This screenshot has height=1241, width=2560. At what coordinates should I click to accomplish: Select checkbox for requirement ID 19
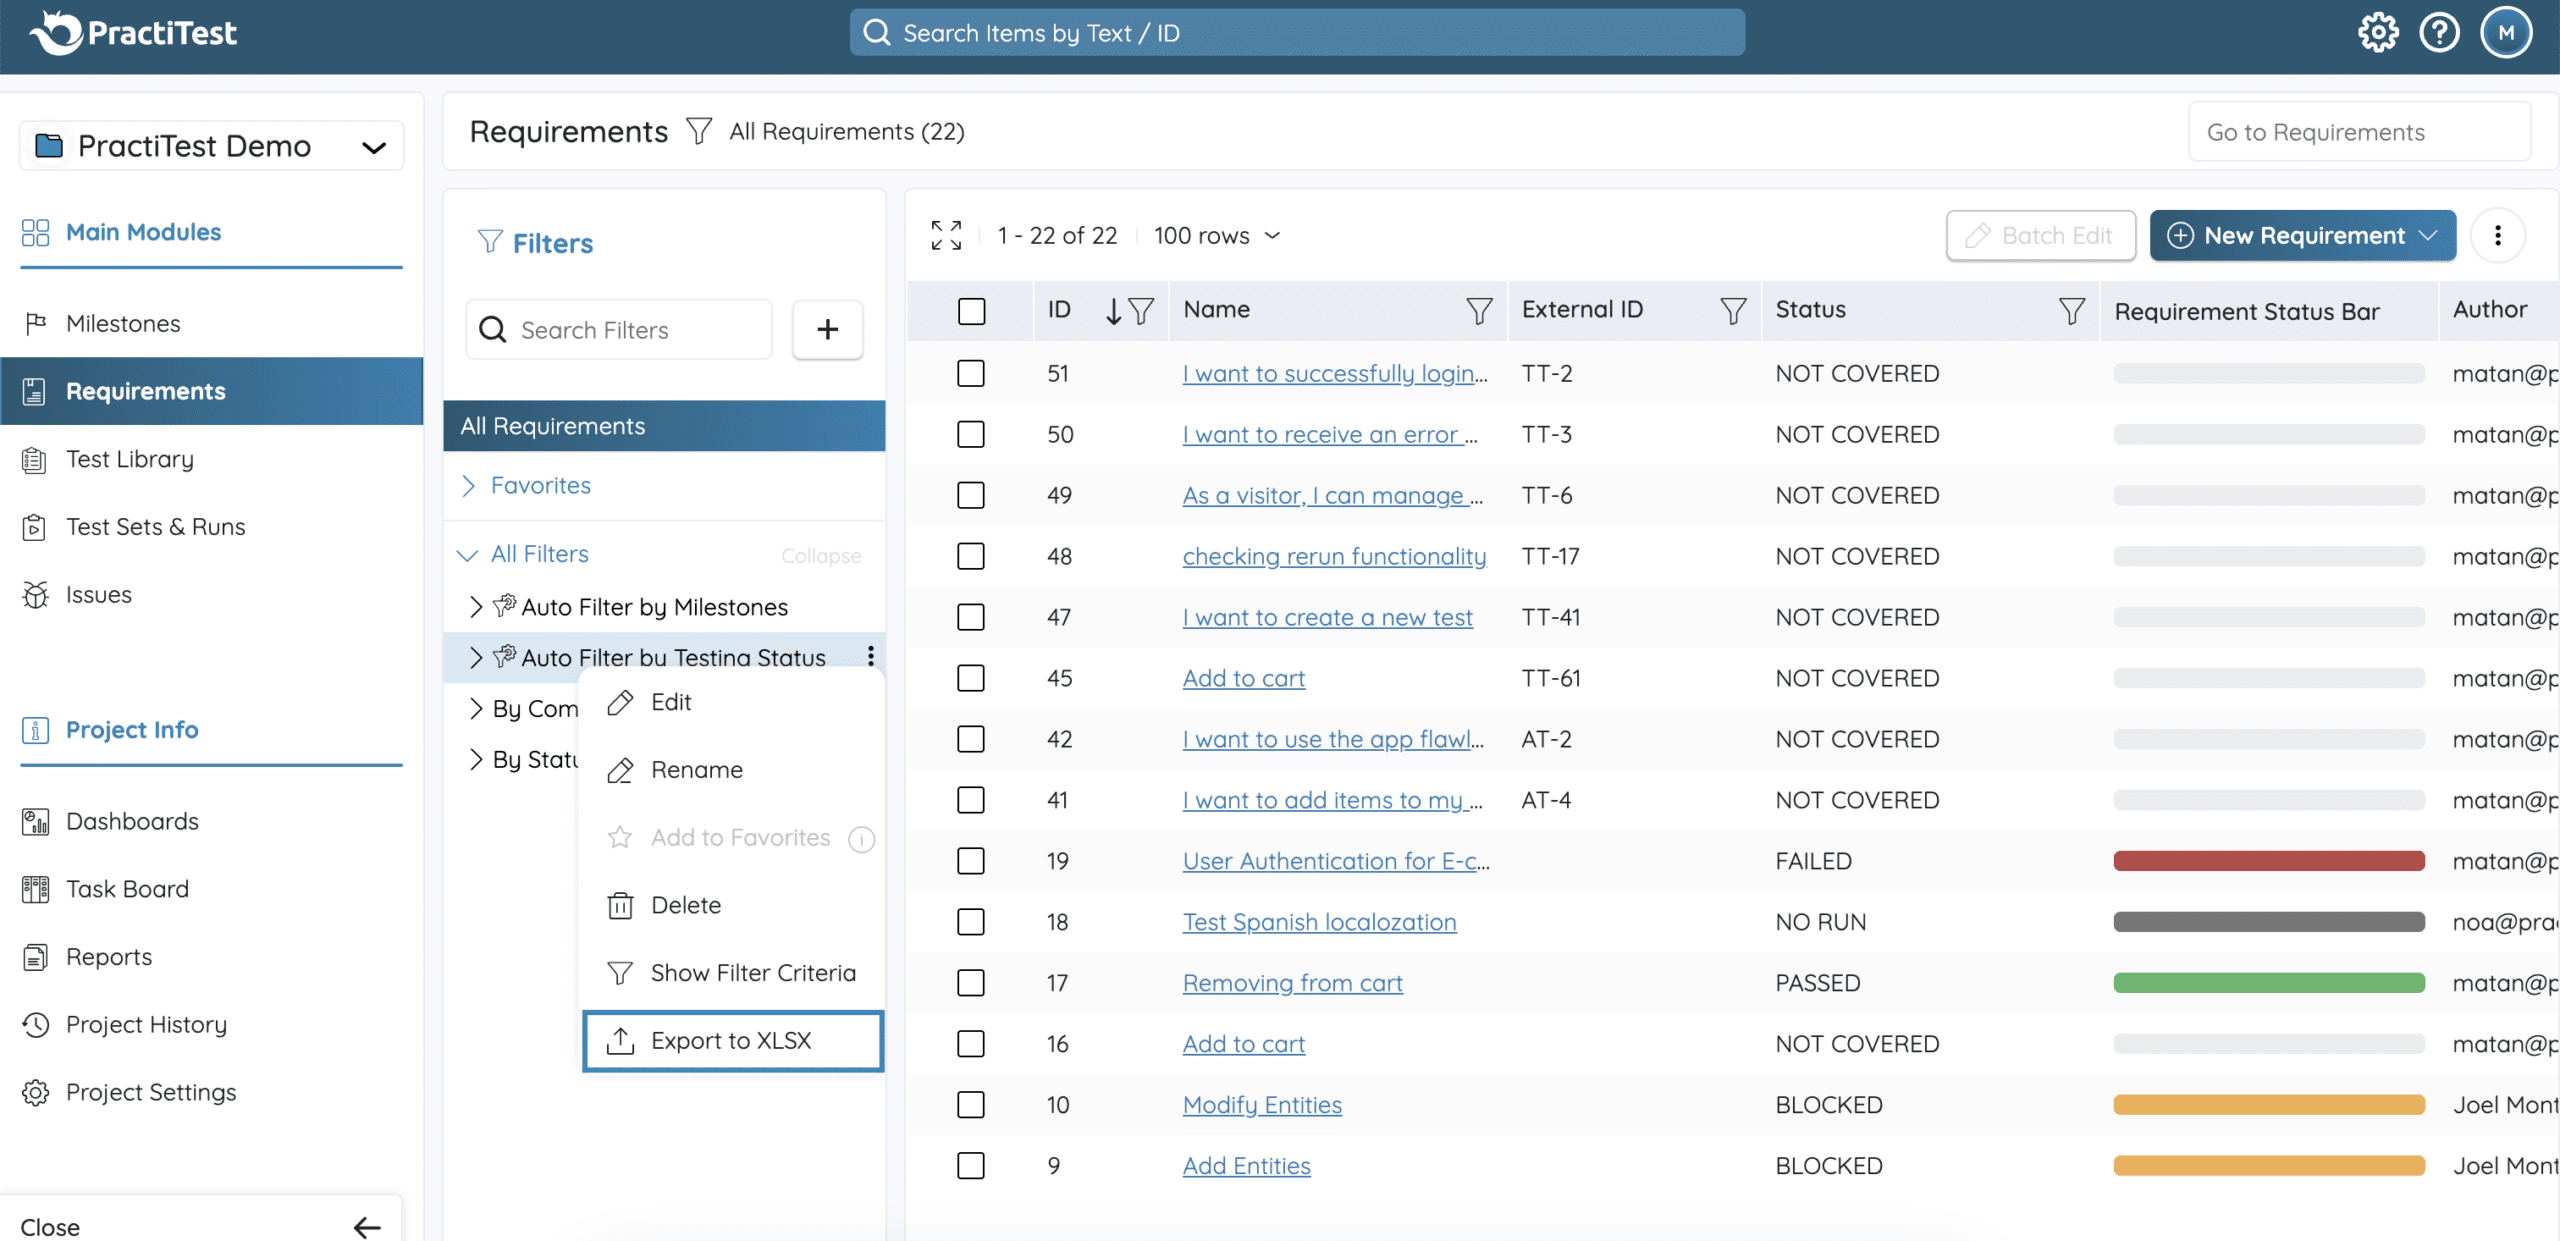click(x=970, y=861)
